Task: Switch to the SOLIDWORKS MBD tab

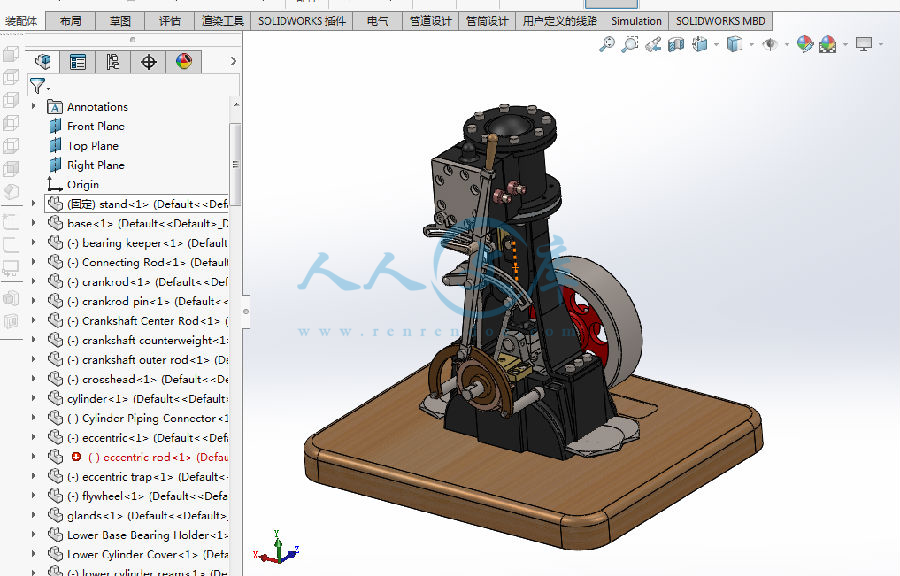Action: 720,21
